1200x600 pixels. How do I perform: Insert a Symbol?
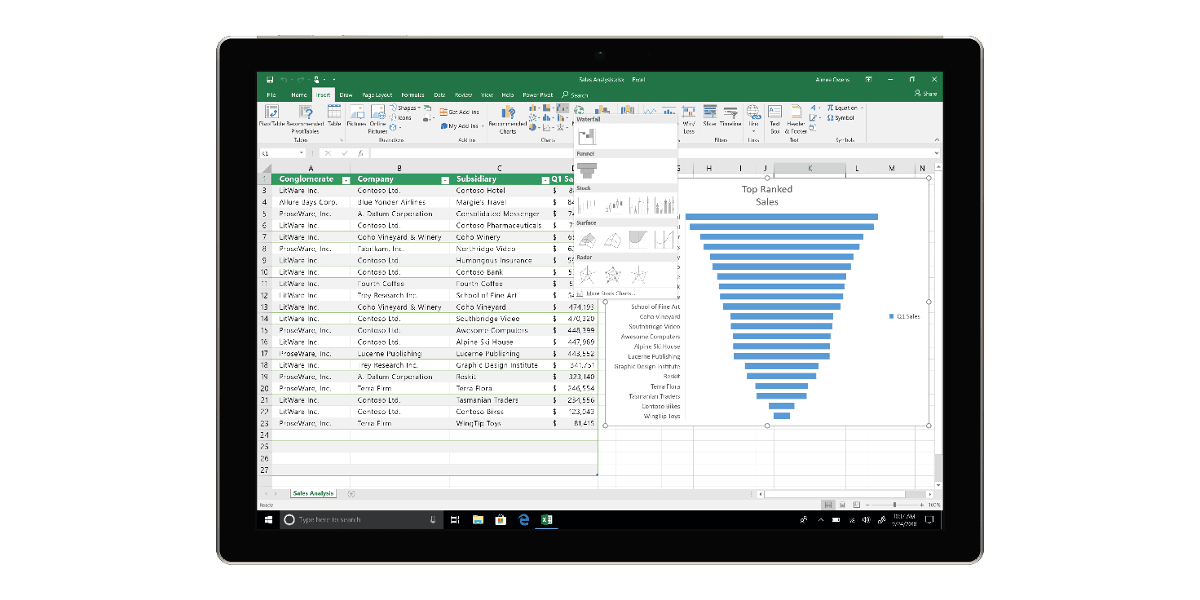(x=841, y=117)
